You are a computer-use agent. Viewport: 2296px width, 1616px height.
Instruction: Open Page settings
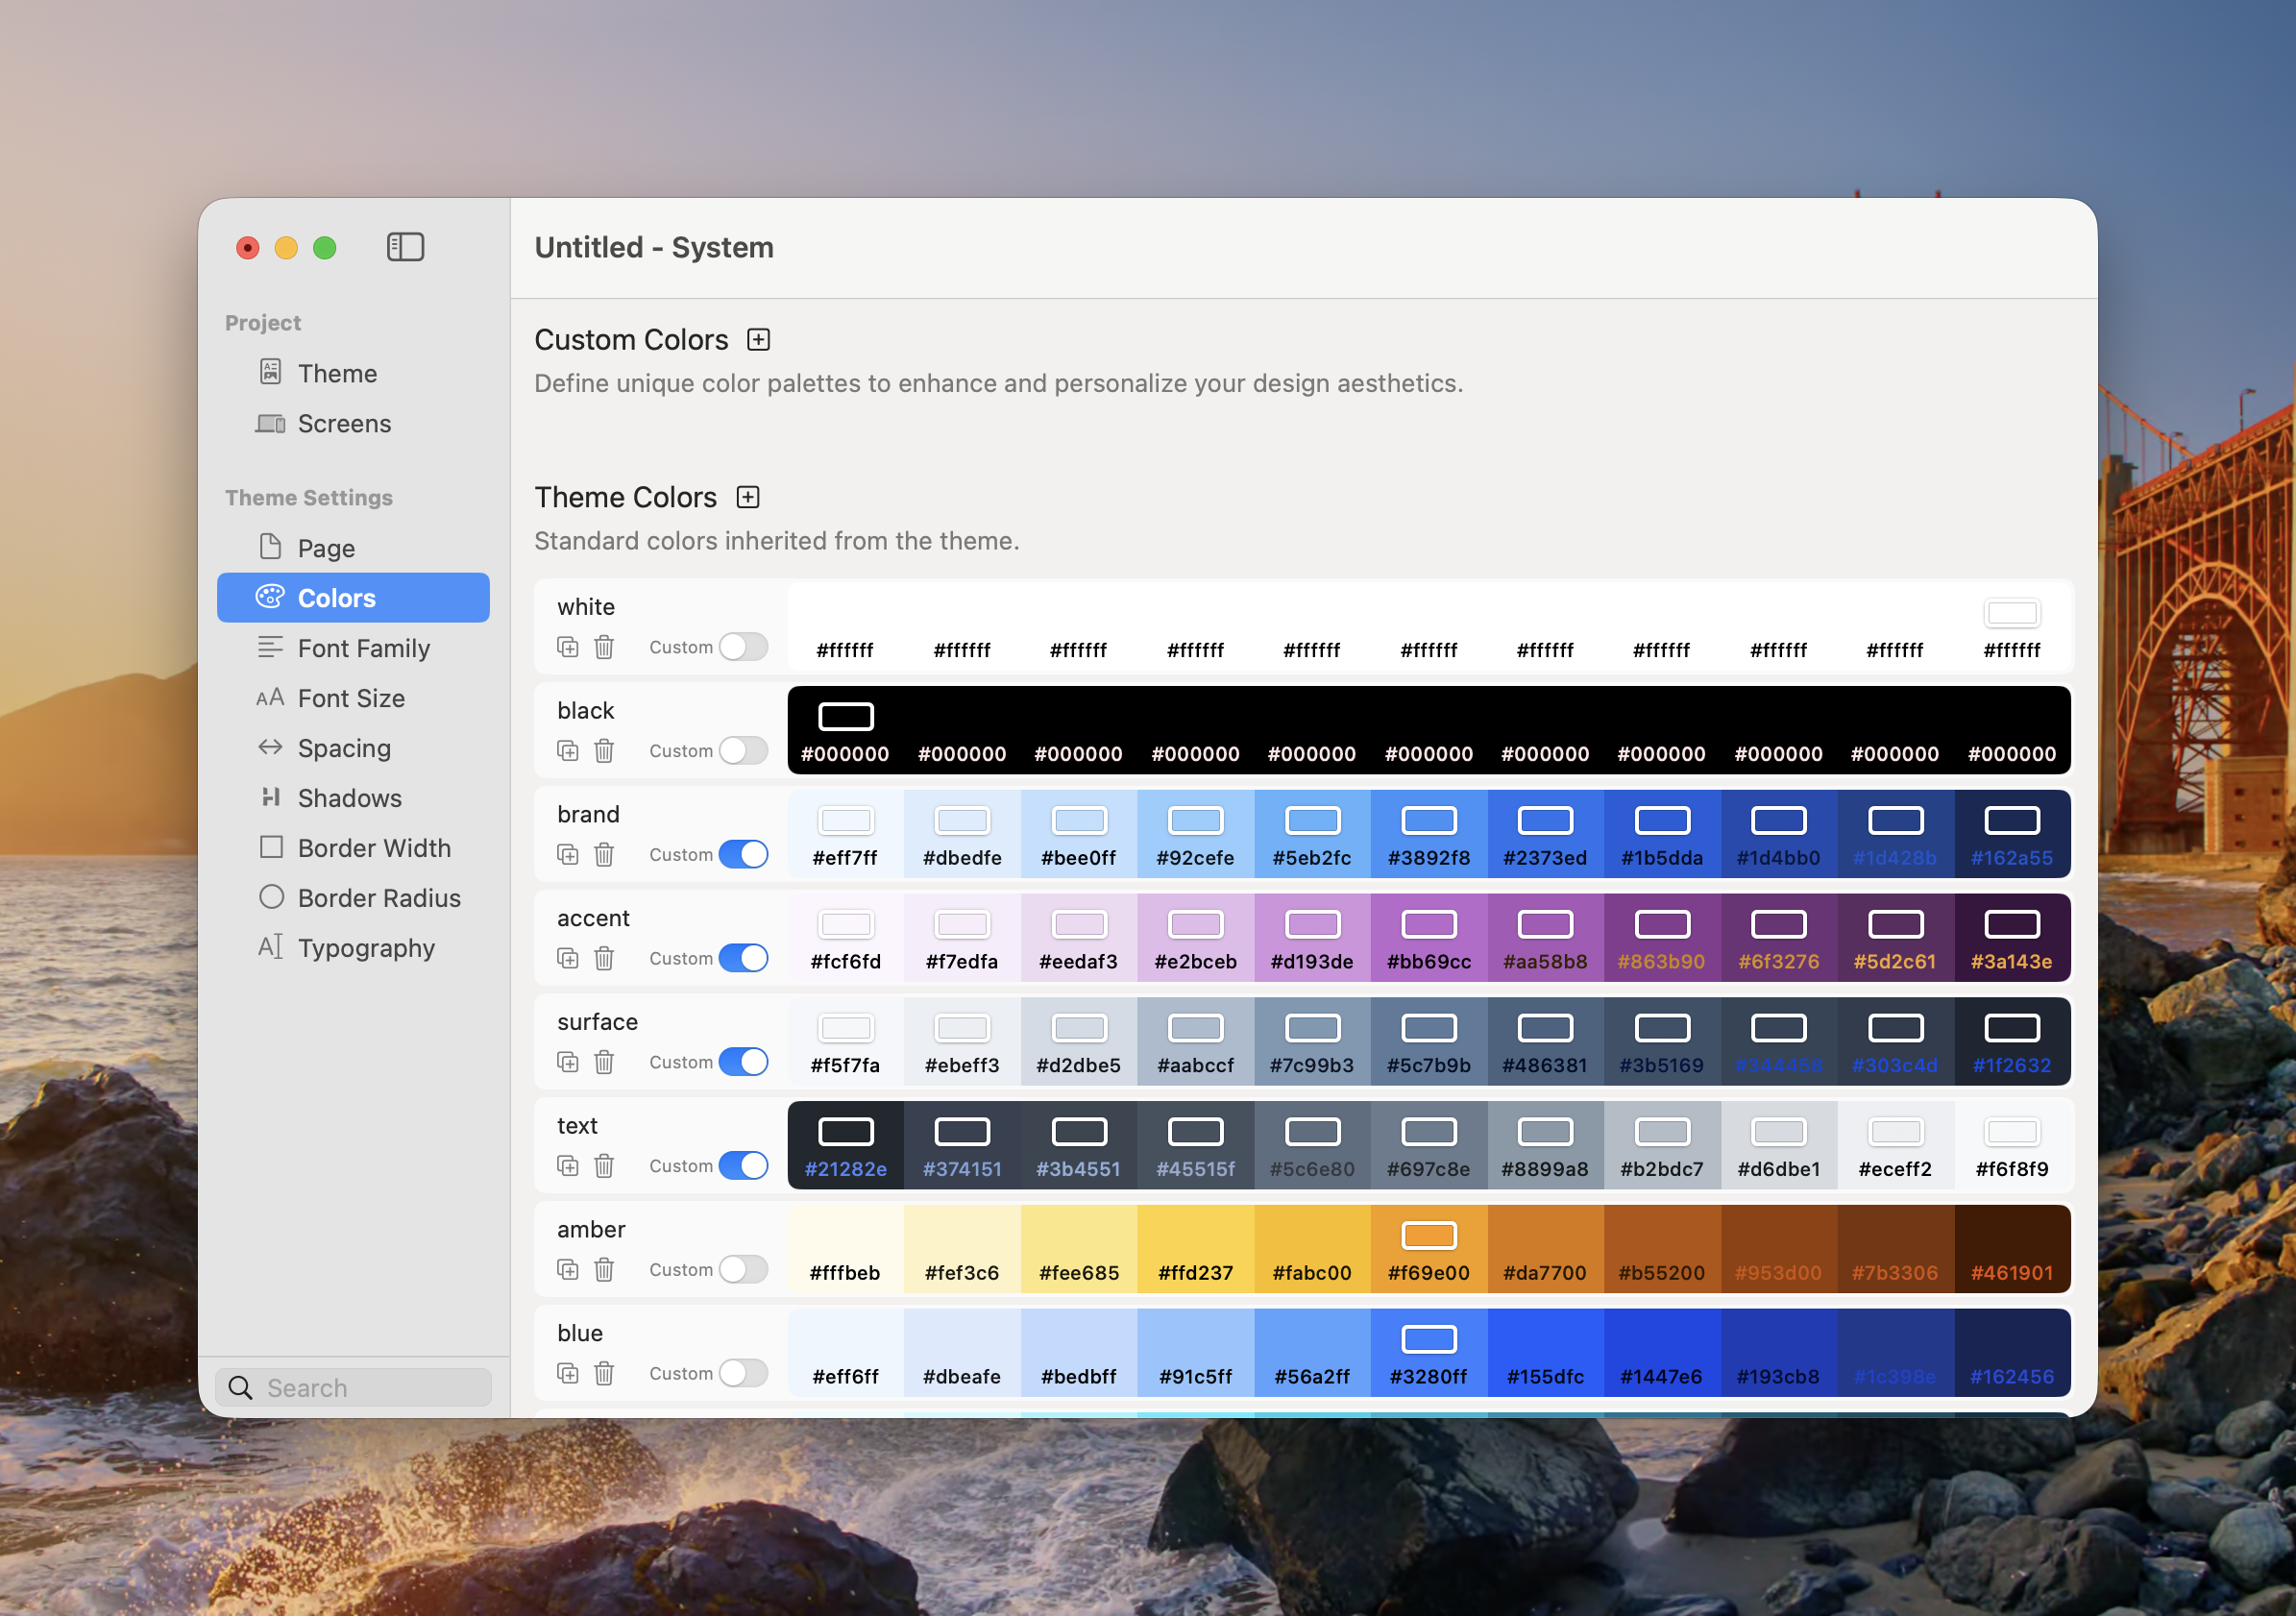[x=354, y=549]
